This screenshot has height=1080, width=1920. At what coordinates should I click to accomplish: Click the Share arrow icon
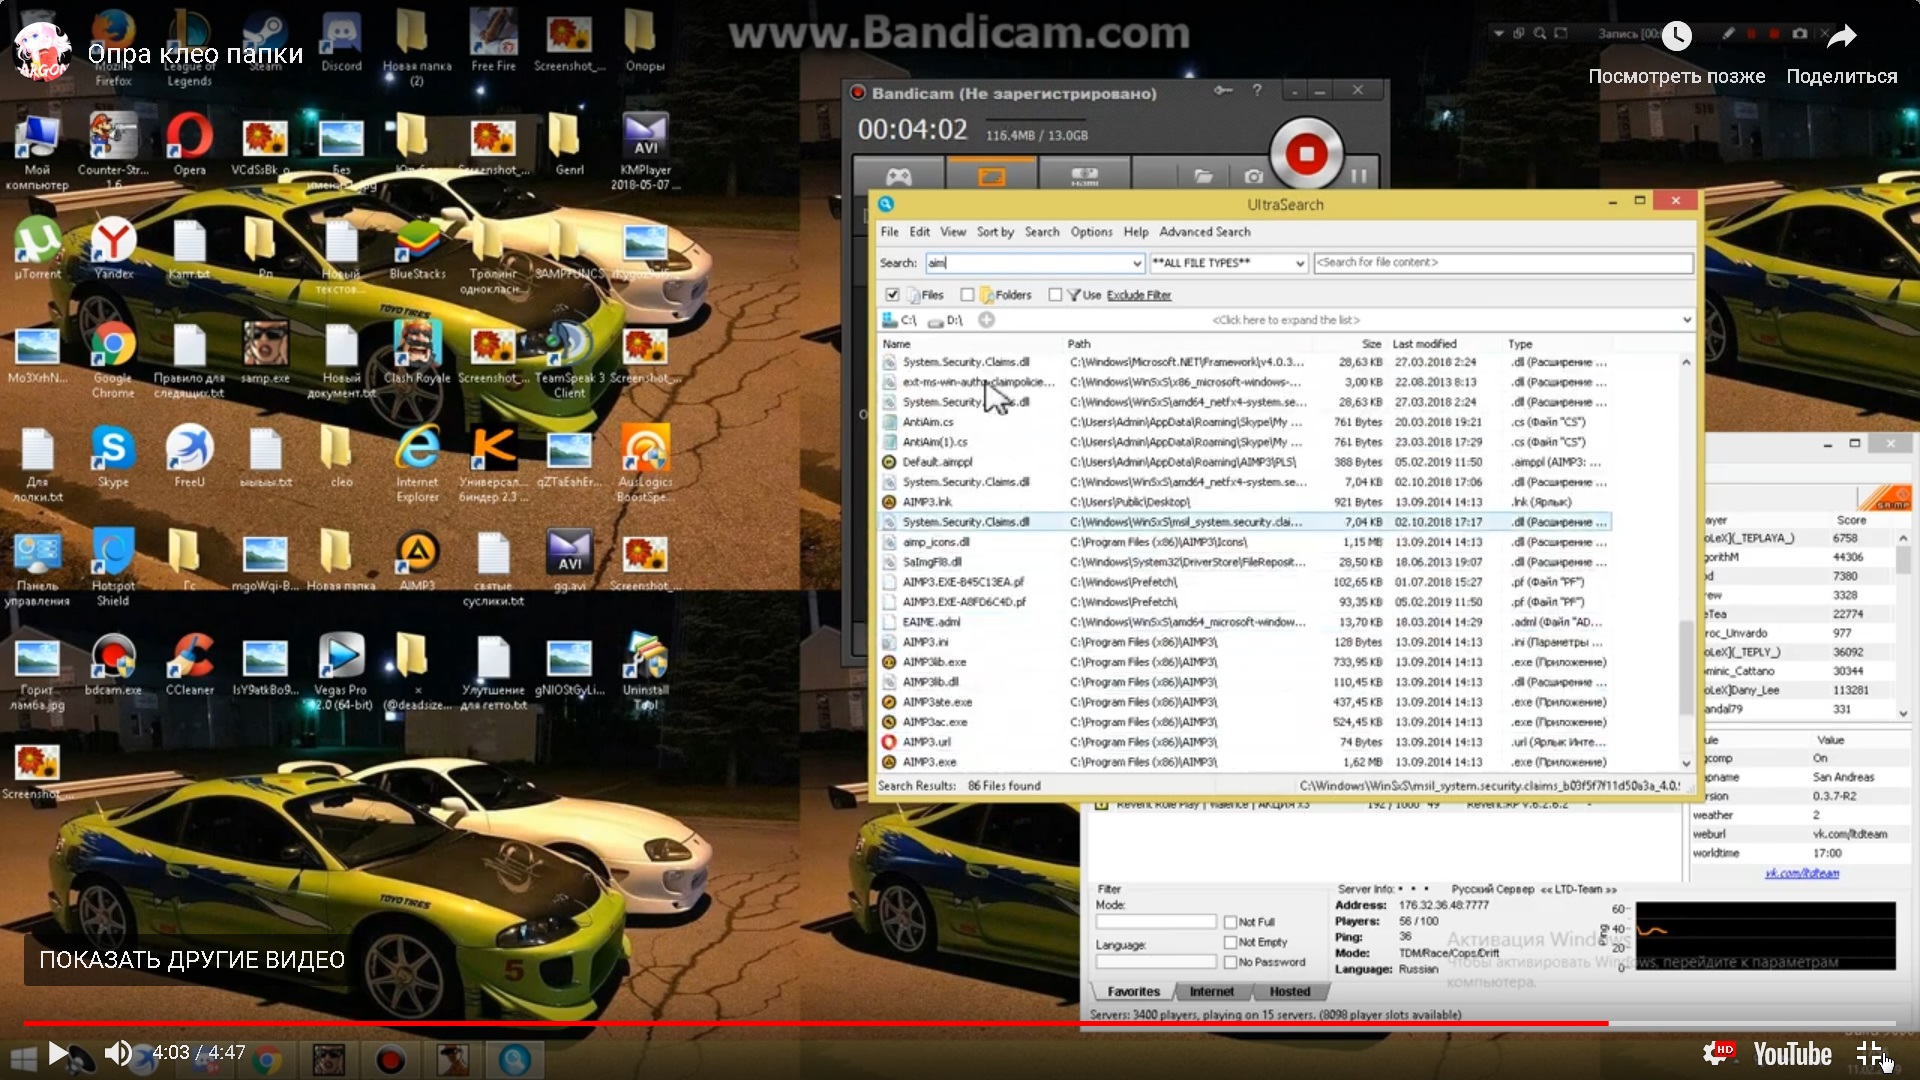coord(1841,37)
